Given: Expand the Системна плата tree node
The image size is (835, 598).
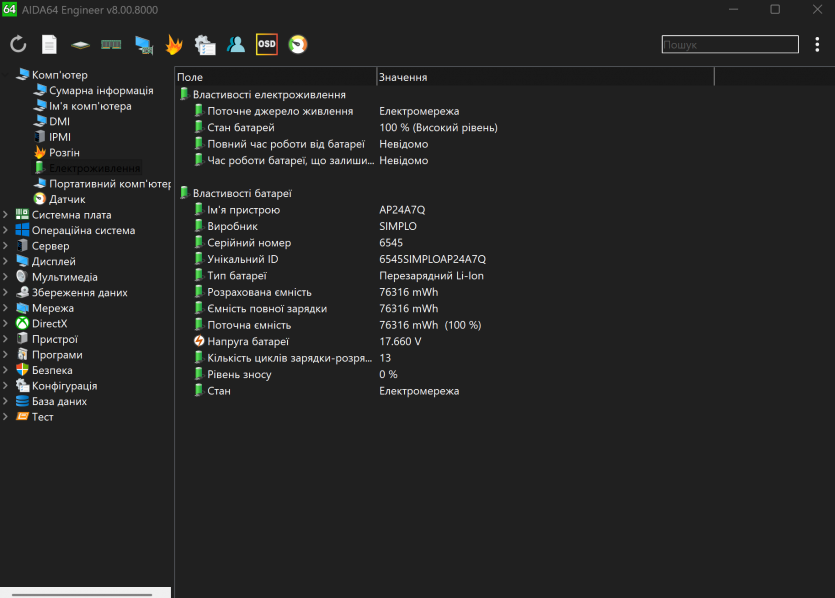Looking at the screenshot, I should pos(6,215).
